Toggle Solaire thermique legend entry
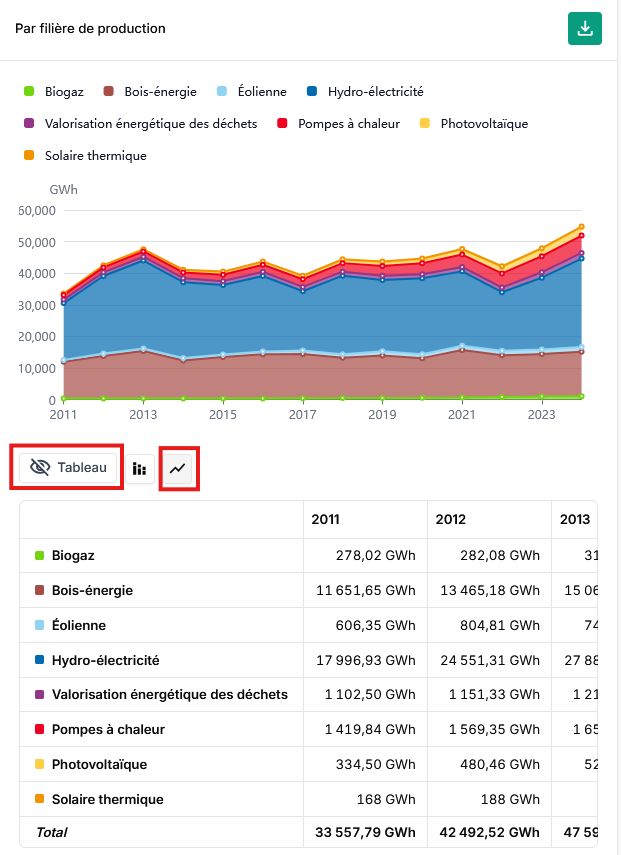621x855 pixels. coord(85,156)
